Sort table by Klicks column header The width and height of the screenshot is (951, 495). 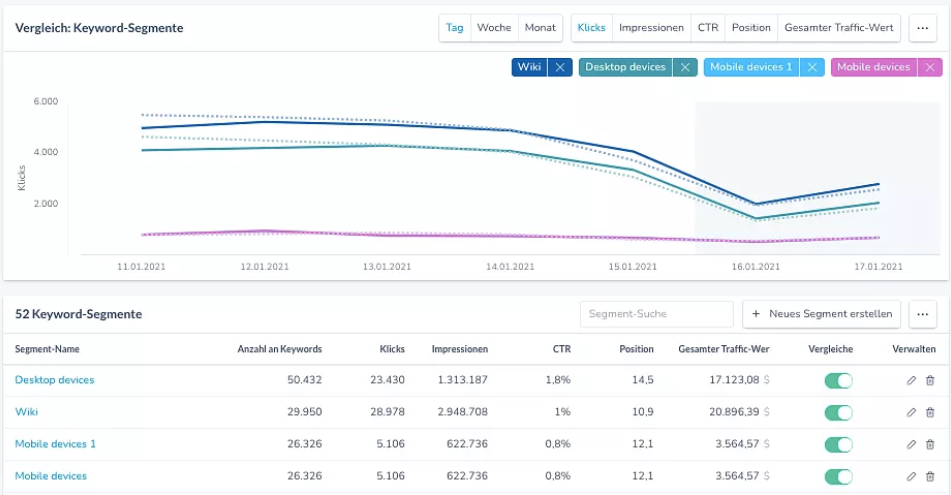(392, 349)
